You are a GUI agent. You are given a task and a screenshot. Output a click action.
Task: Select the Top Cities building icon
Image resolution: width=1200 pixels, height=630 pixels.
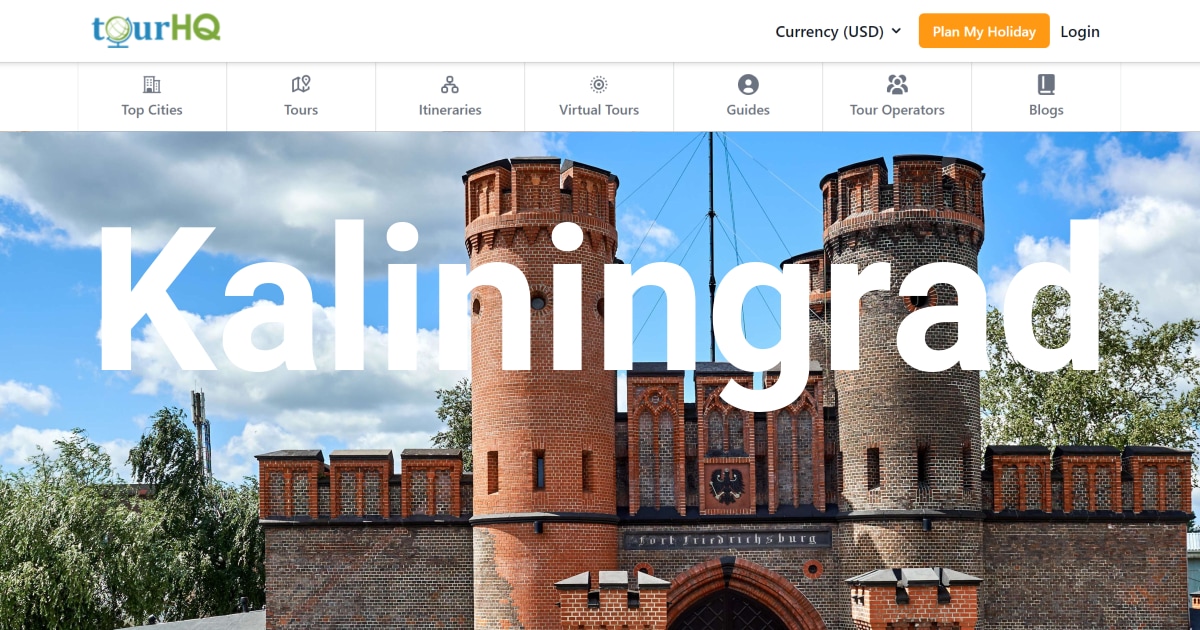151,84
